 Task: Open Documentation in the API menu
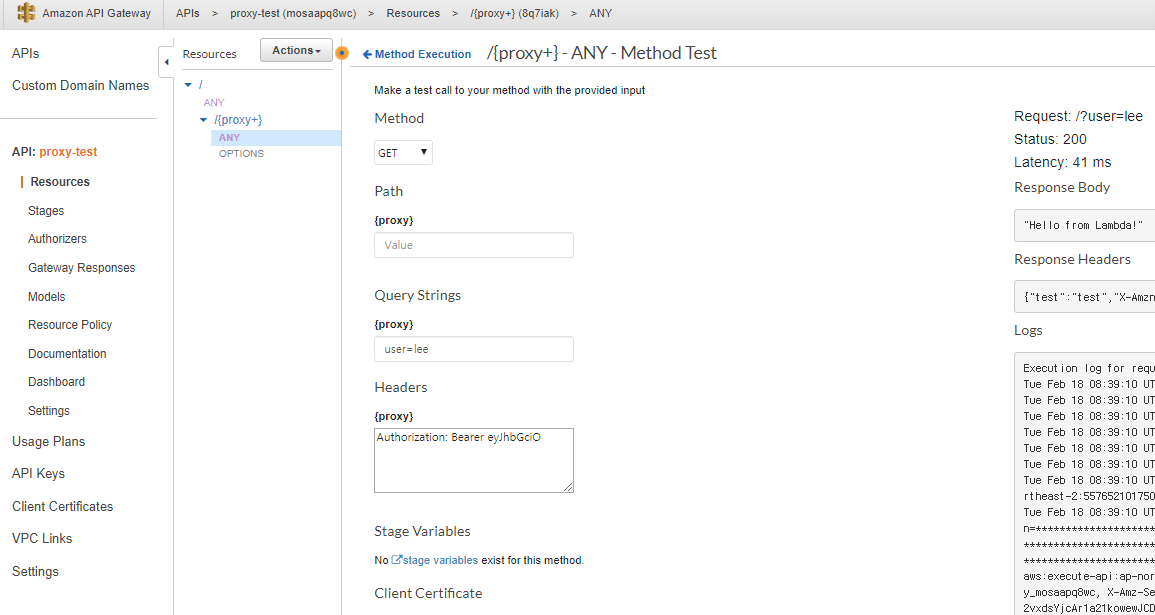tap(67, 354)
